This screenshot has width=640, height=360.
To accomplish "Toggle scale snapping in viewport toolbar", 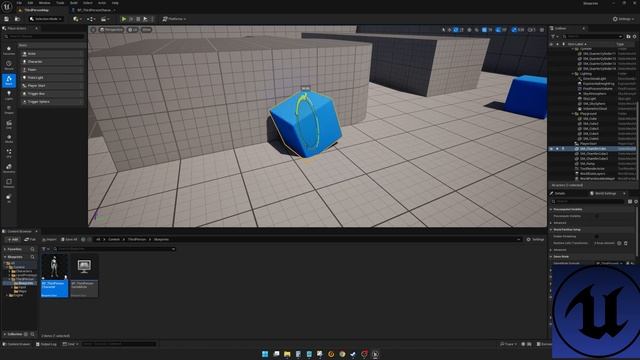I will (514, 30).
